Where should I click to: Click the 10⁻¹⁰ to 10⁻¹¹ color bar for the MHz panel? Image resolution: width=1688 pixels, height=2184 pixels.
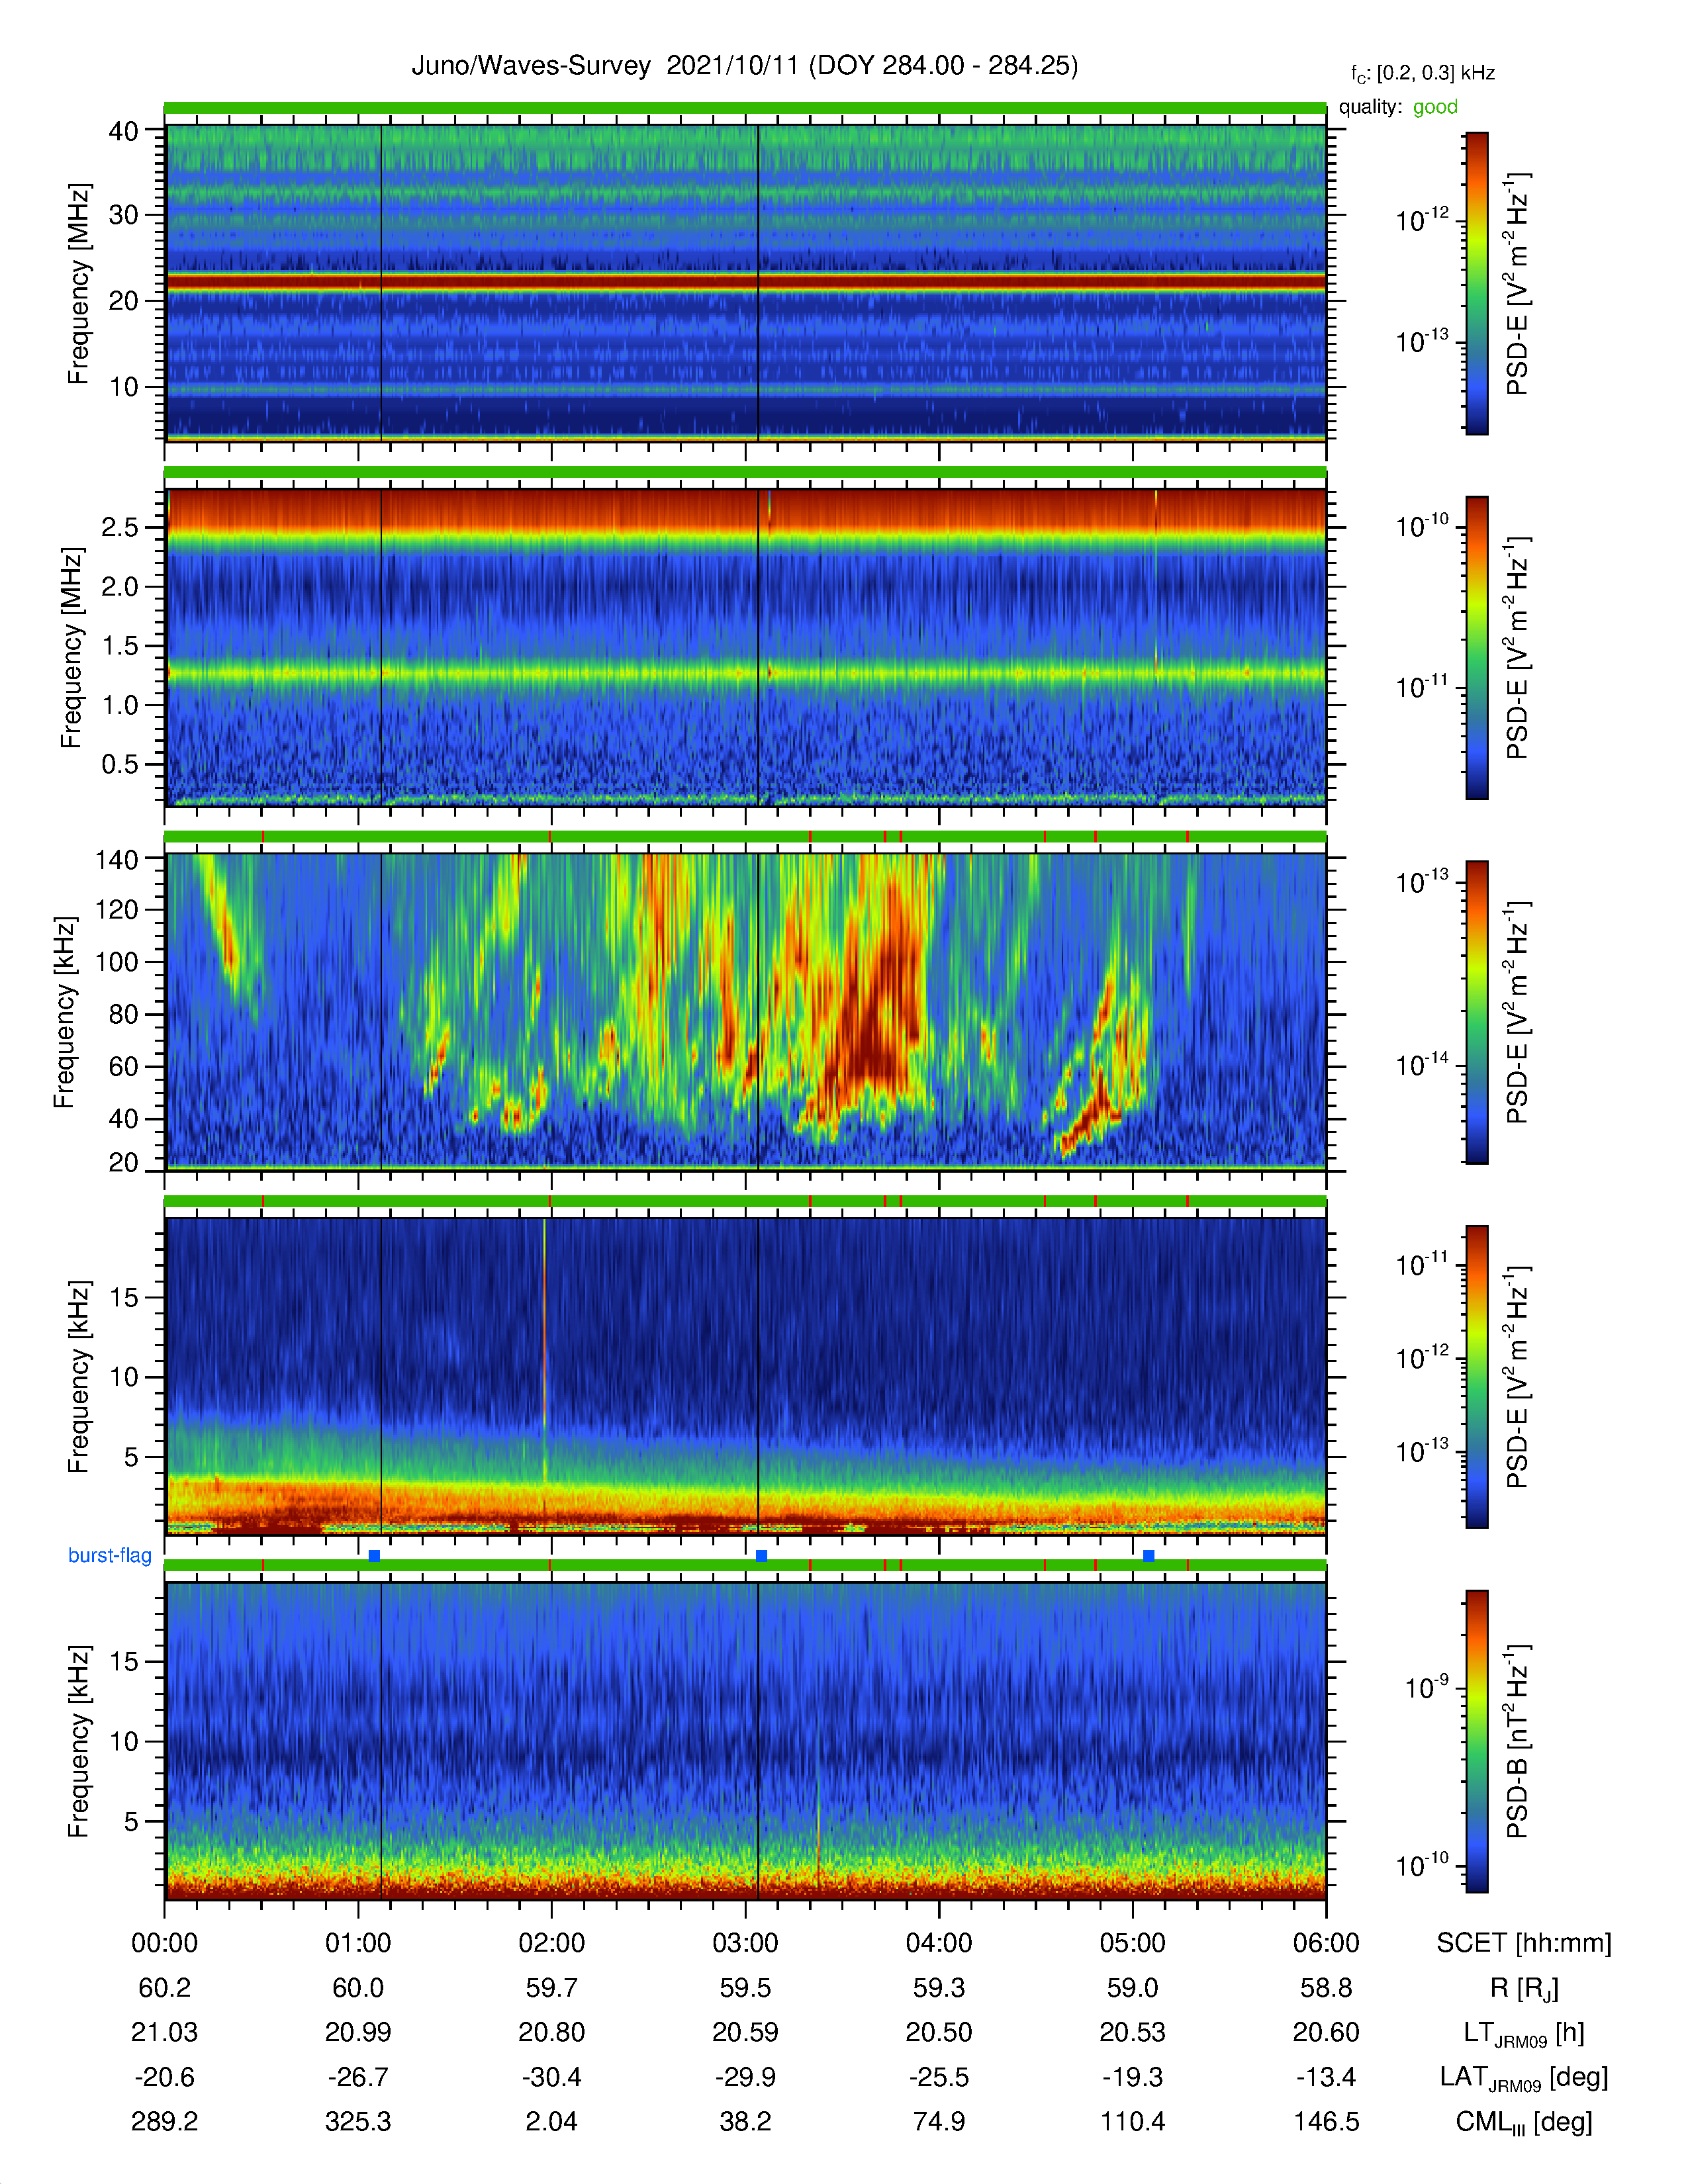tap(1477, 647)
